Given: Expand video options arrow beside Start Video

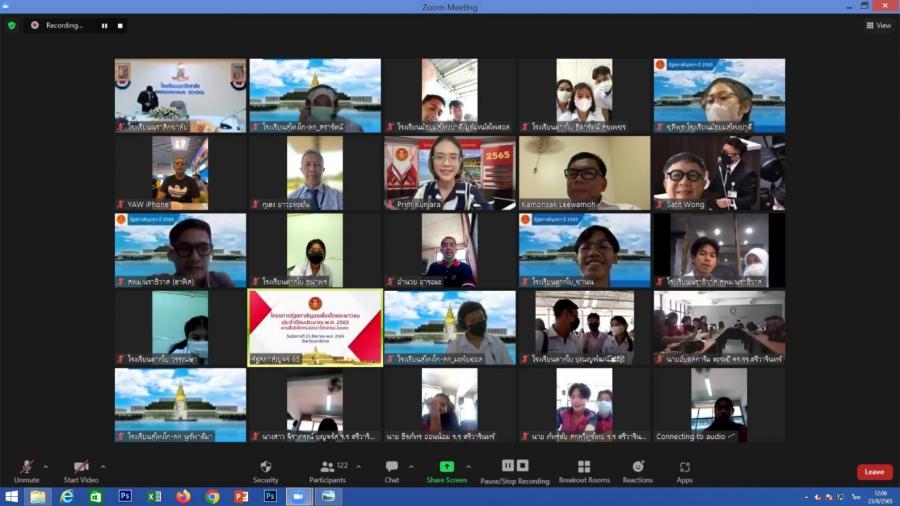Looking at the screenshot, I should pyautogui.click(x=103, y=466).
